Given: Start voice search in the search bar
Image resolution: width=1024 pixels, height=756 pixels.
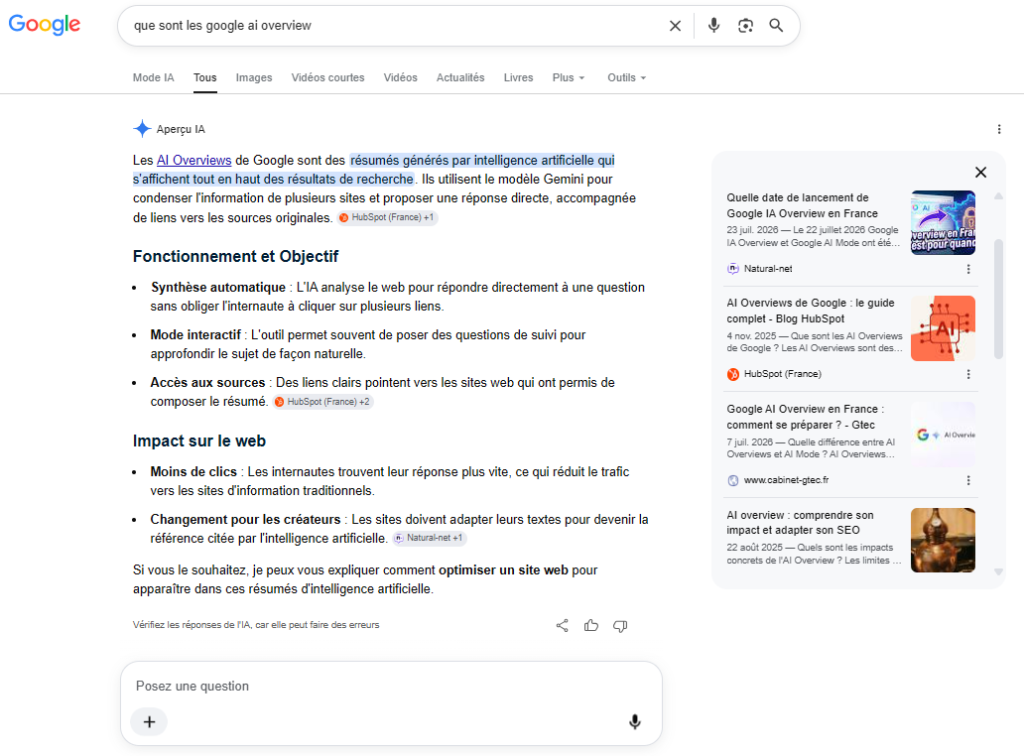Looking at the screenshot, I should (714, 25).
